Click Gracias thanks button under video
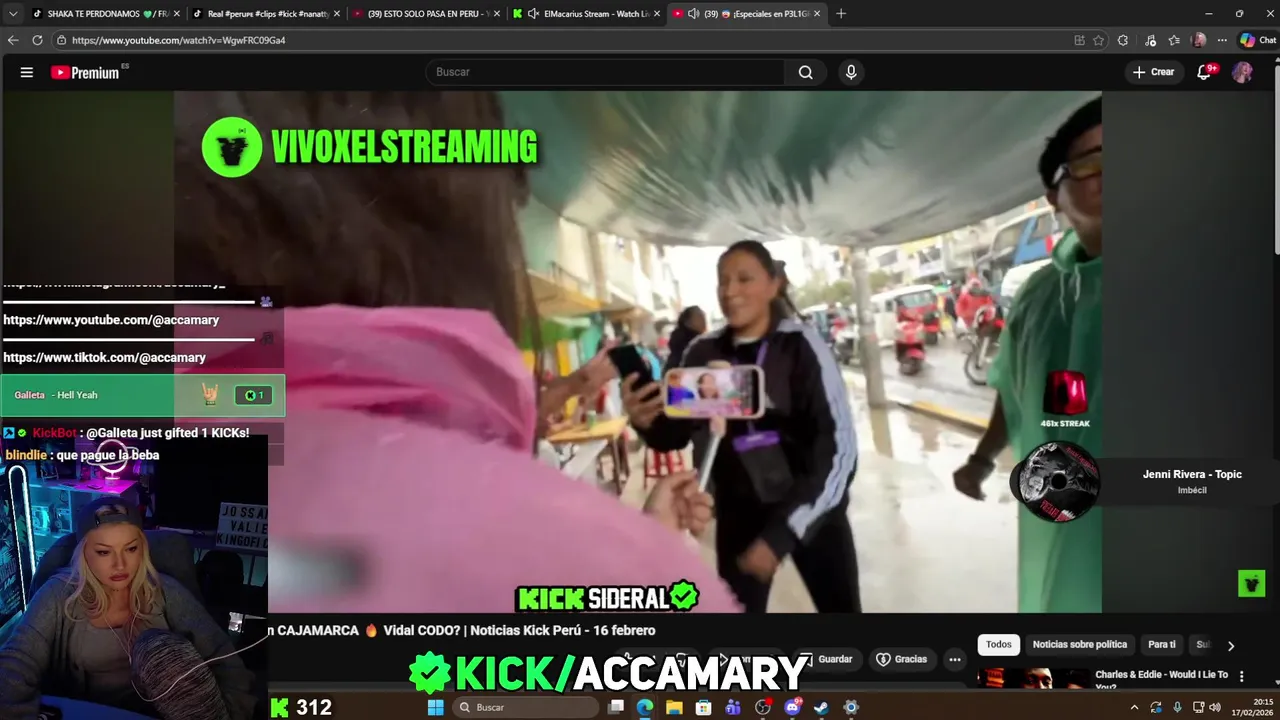The width and height of the screenshot is (1280, 720). point(901,659)
